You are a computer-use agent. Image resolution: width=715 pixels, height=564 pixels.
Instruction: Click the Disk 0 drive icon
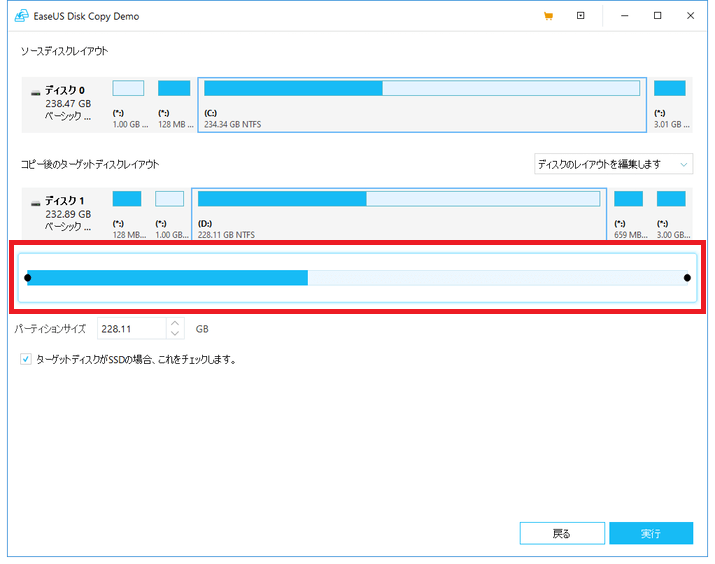coord(36,90)
